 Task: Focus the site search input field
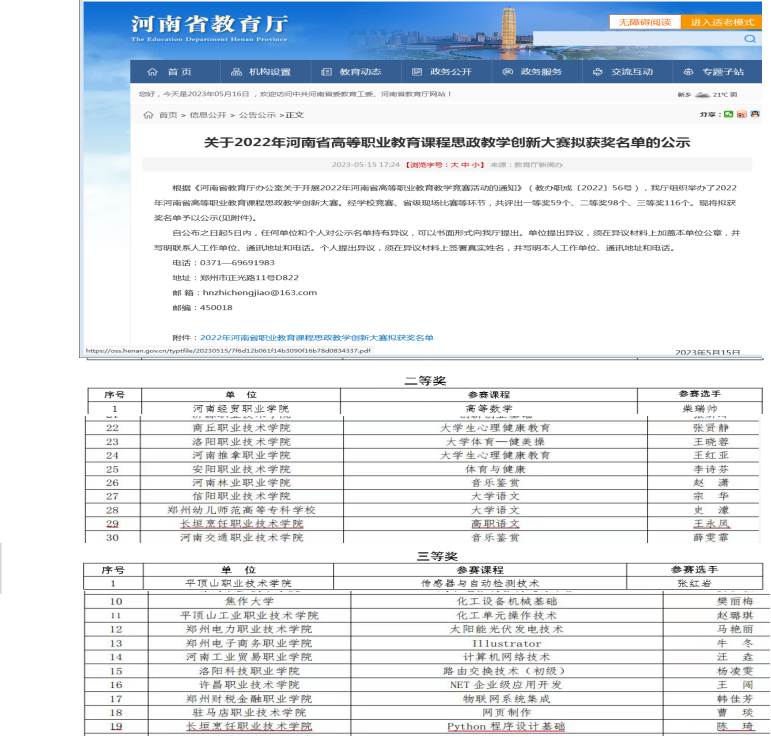pyautogui.click(x=637, y=38)
